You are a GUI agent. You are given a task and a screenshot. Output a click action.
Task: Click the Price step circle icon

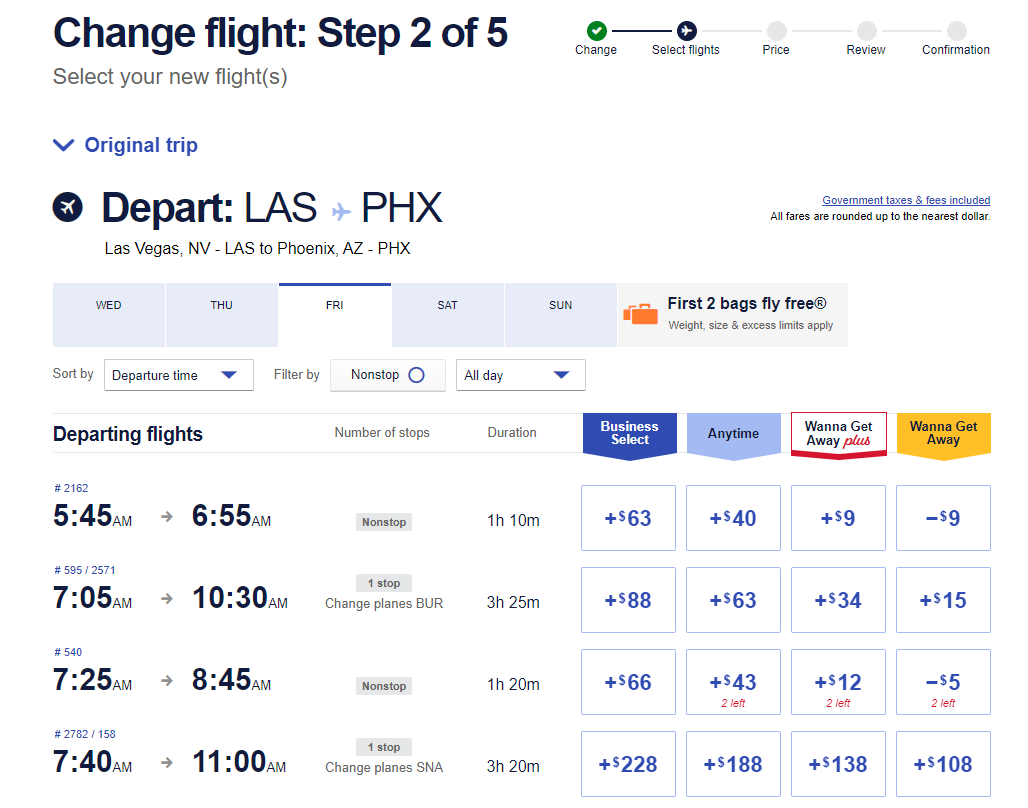tap(776, 30)
